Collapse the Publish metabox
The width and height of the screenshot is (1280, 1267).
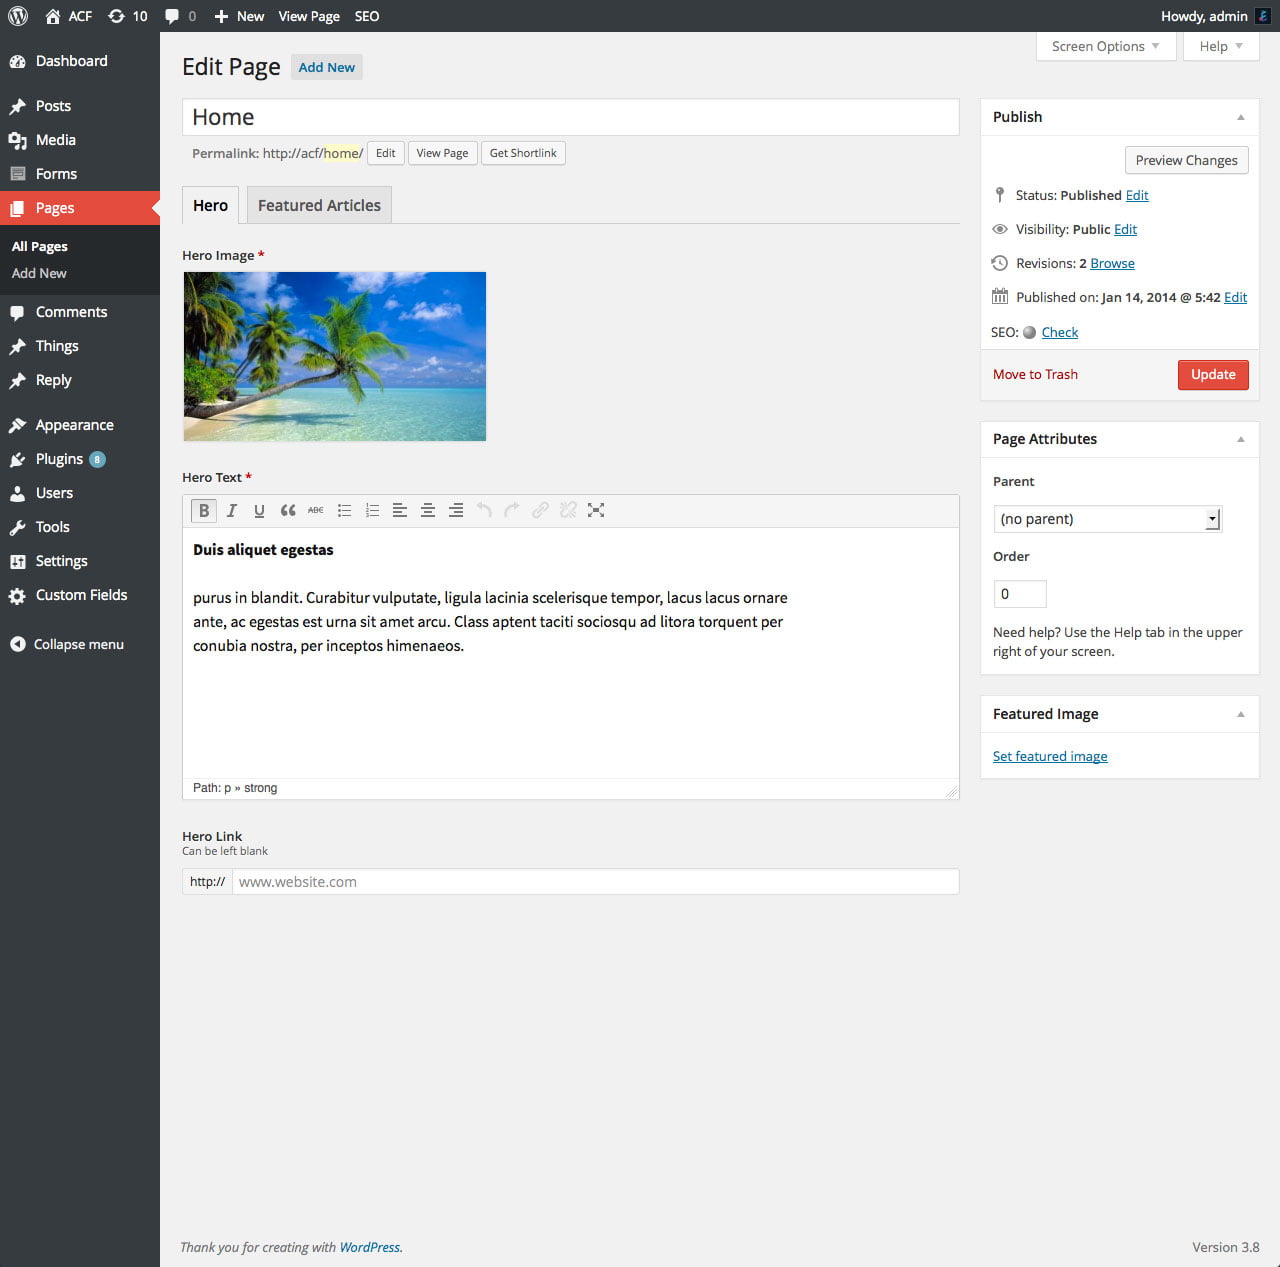pos(1240,117)
